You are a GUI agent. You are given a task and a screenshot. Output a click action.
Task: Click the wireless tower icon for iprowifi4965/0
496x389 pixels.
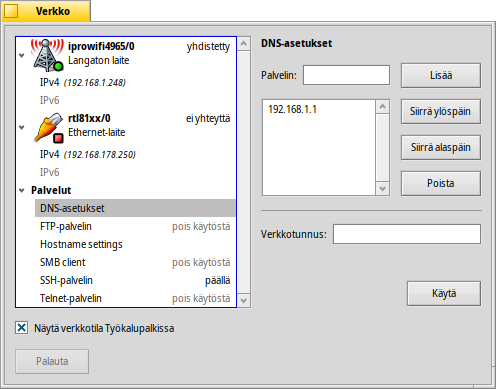pos(47,55)
